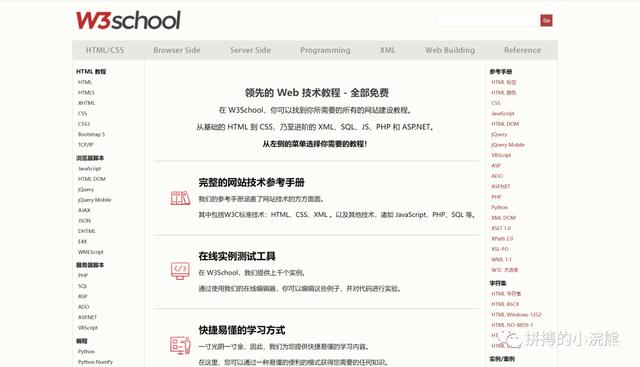Click the 字符集 sidebar heading
This screenshot has height=367, width=640.
498,283
